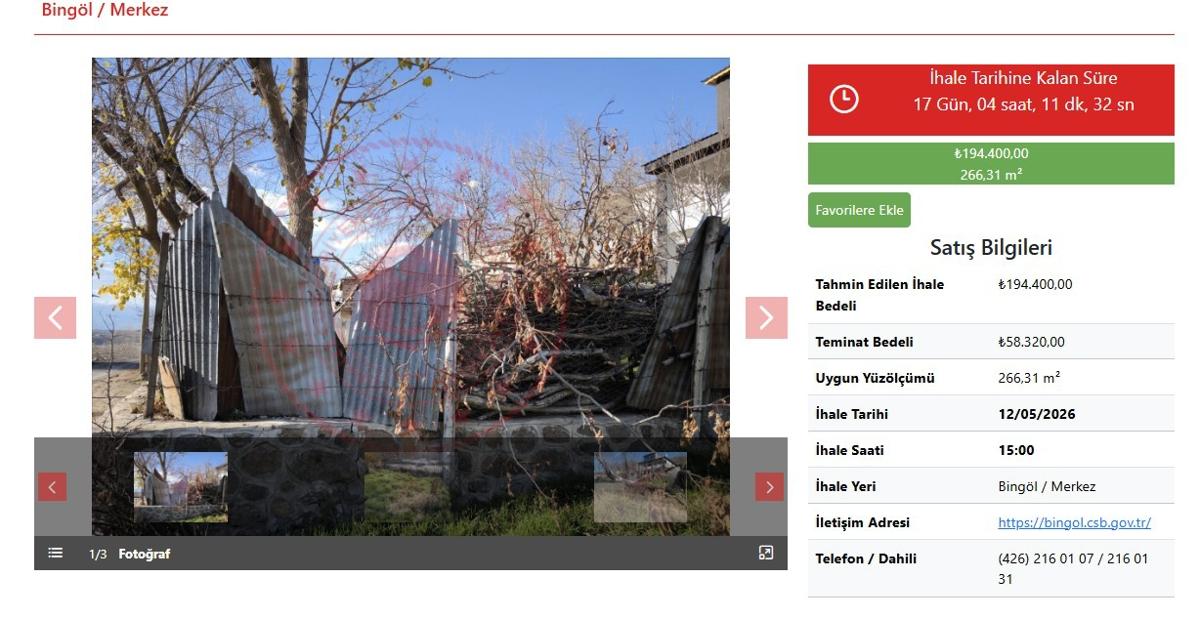Click the clock icon in countdown banner
1200x619 pixels.
[x=844, y=99]
